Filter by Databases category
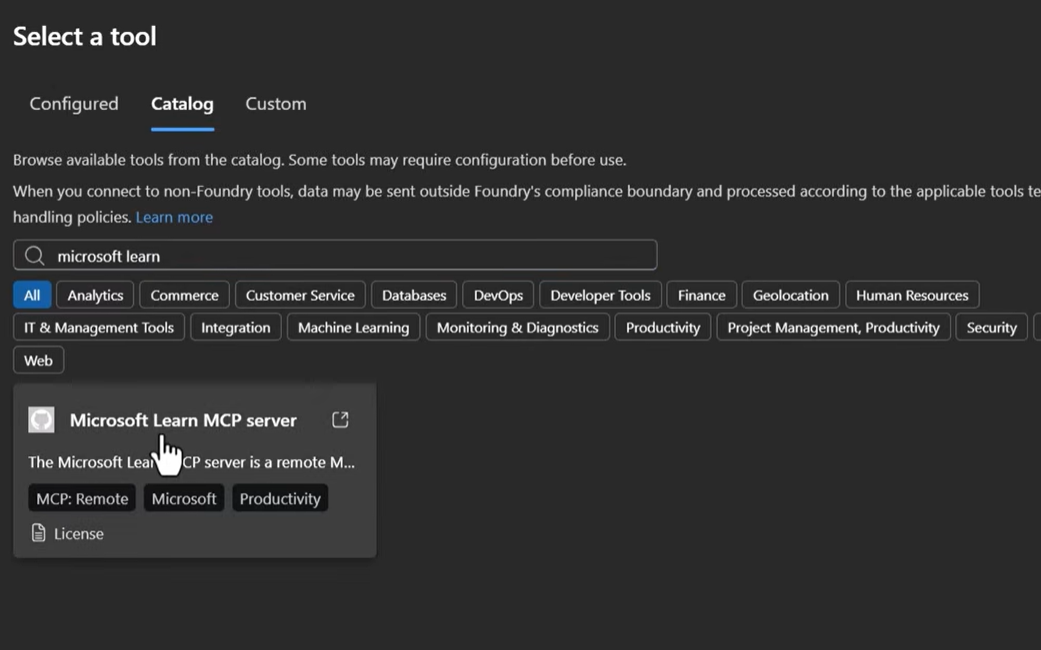 coord(414,295)
